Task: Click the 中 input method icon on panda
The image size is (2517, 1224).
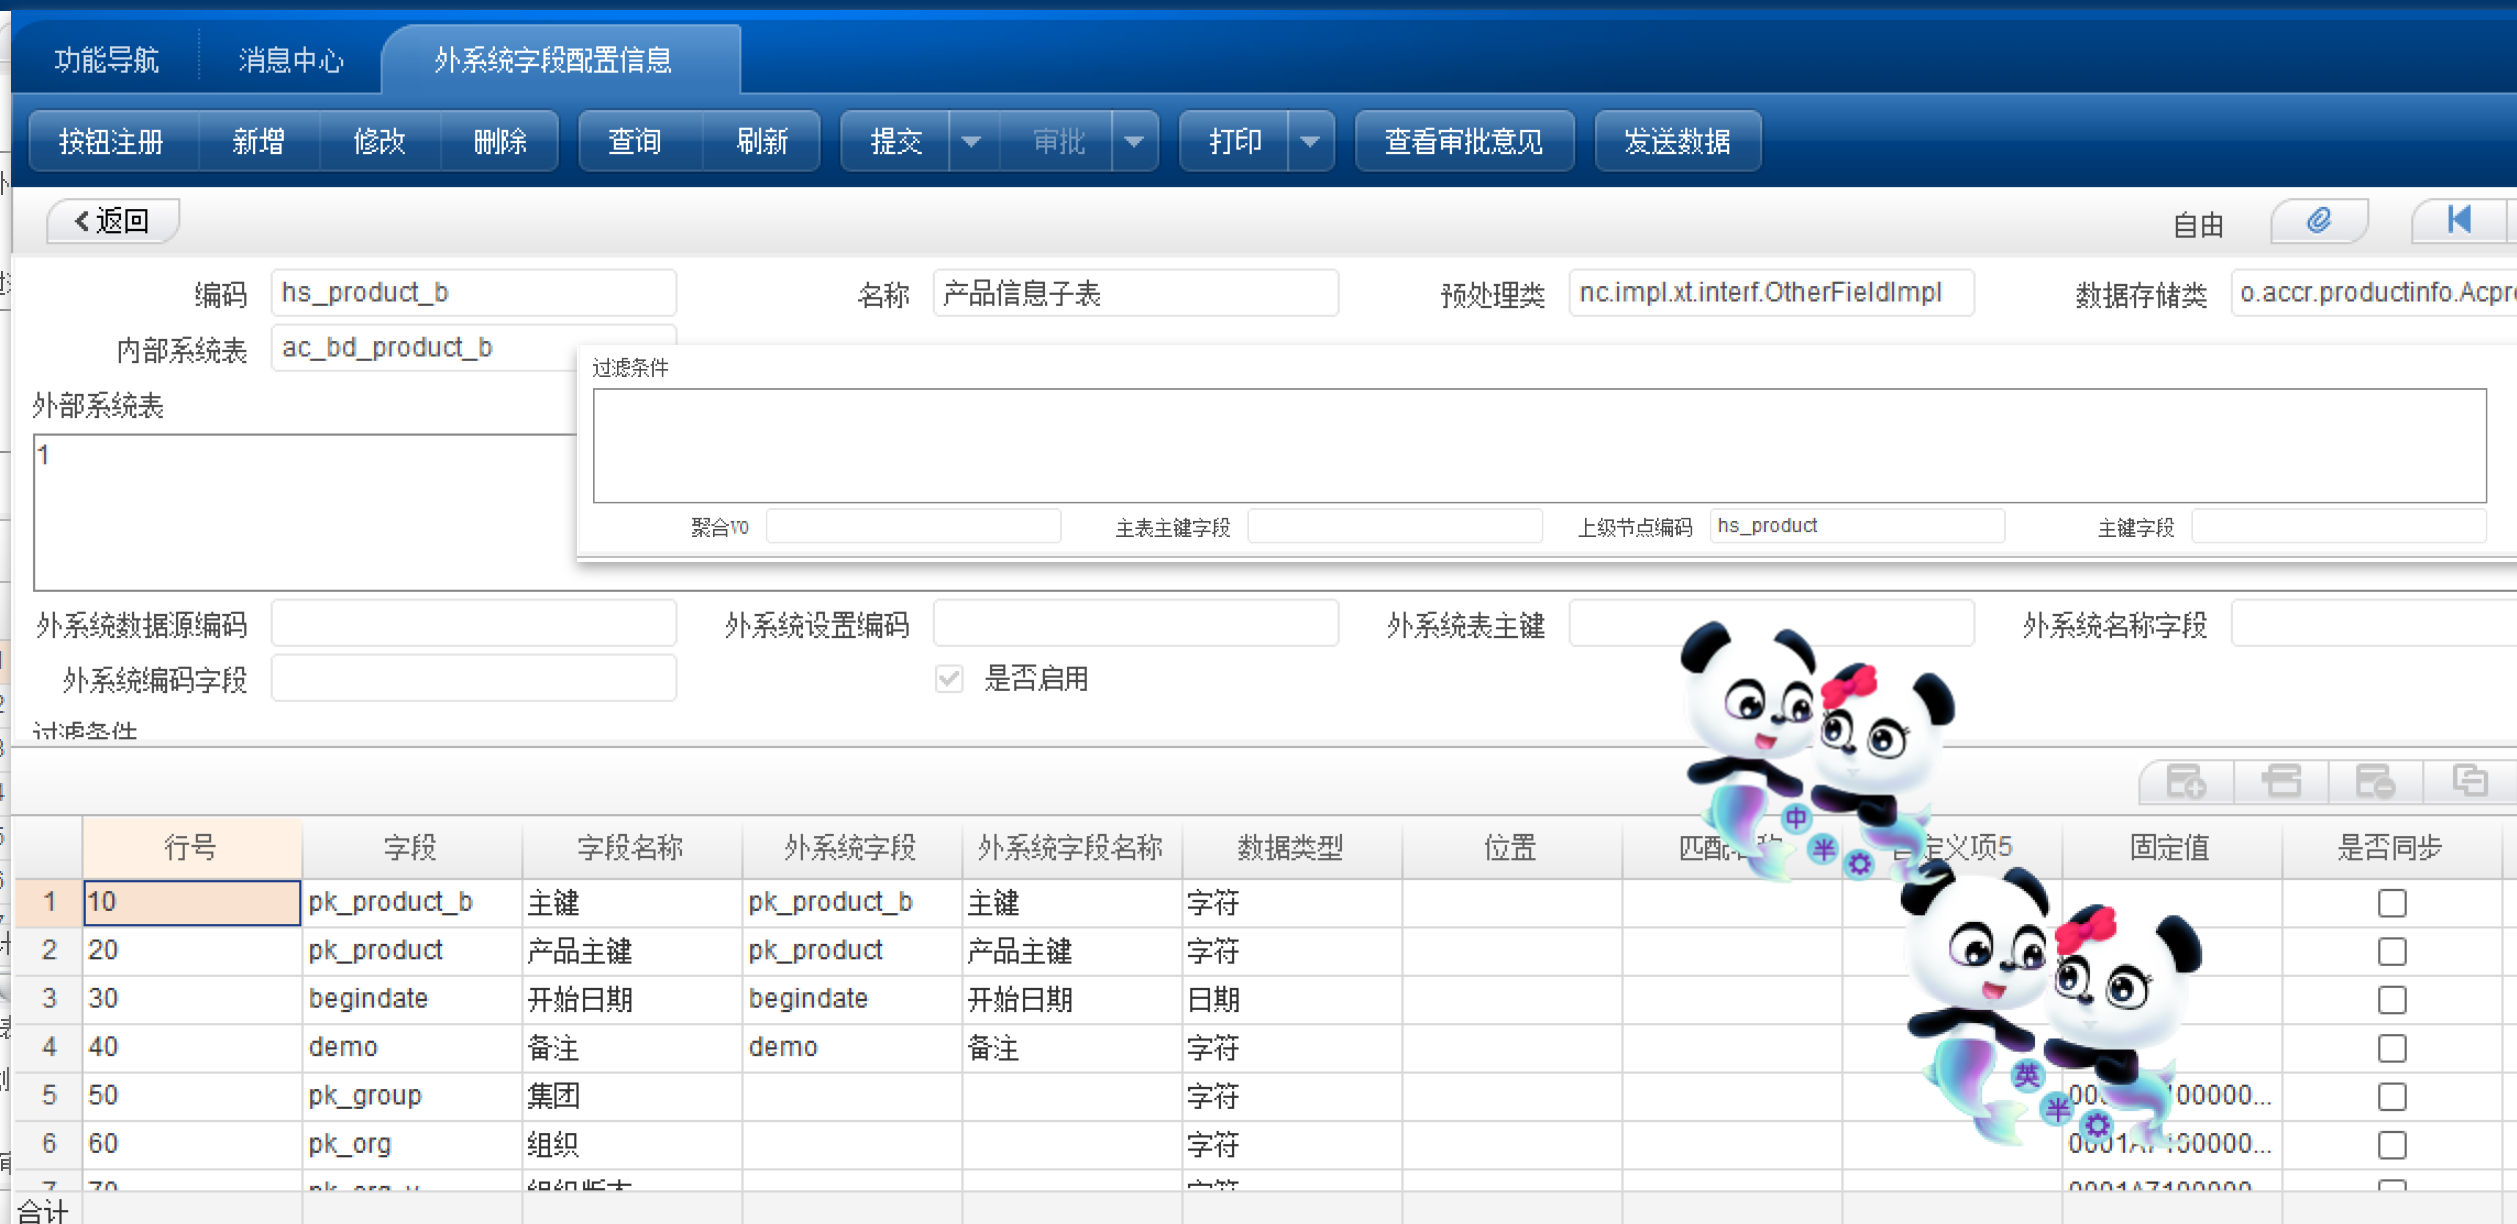Action: coord(1796,818)
